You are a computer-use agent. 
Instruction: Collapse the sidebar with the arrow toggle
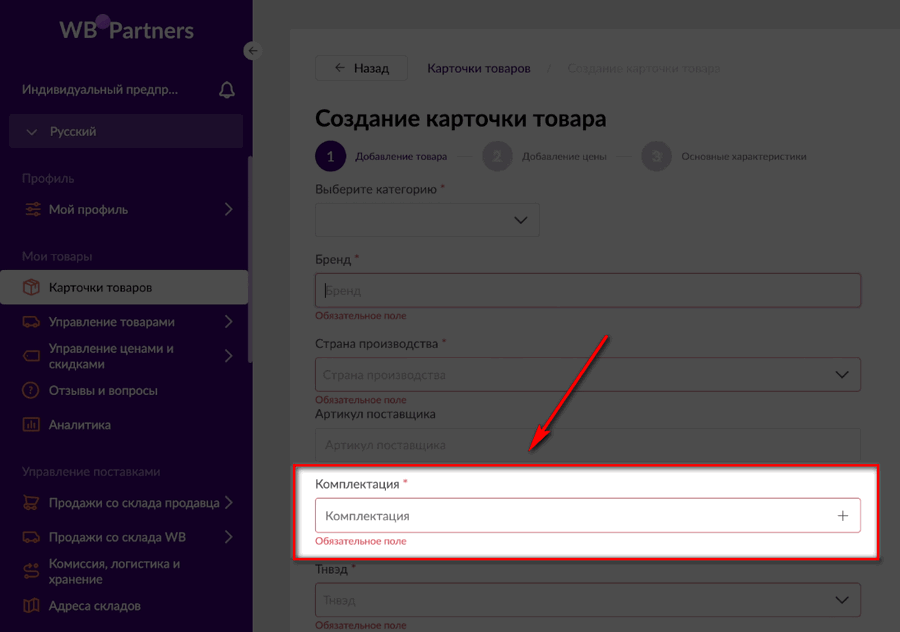(x=252, y=50)
